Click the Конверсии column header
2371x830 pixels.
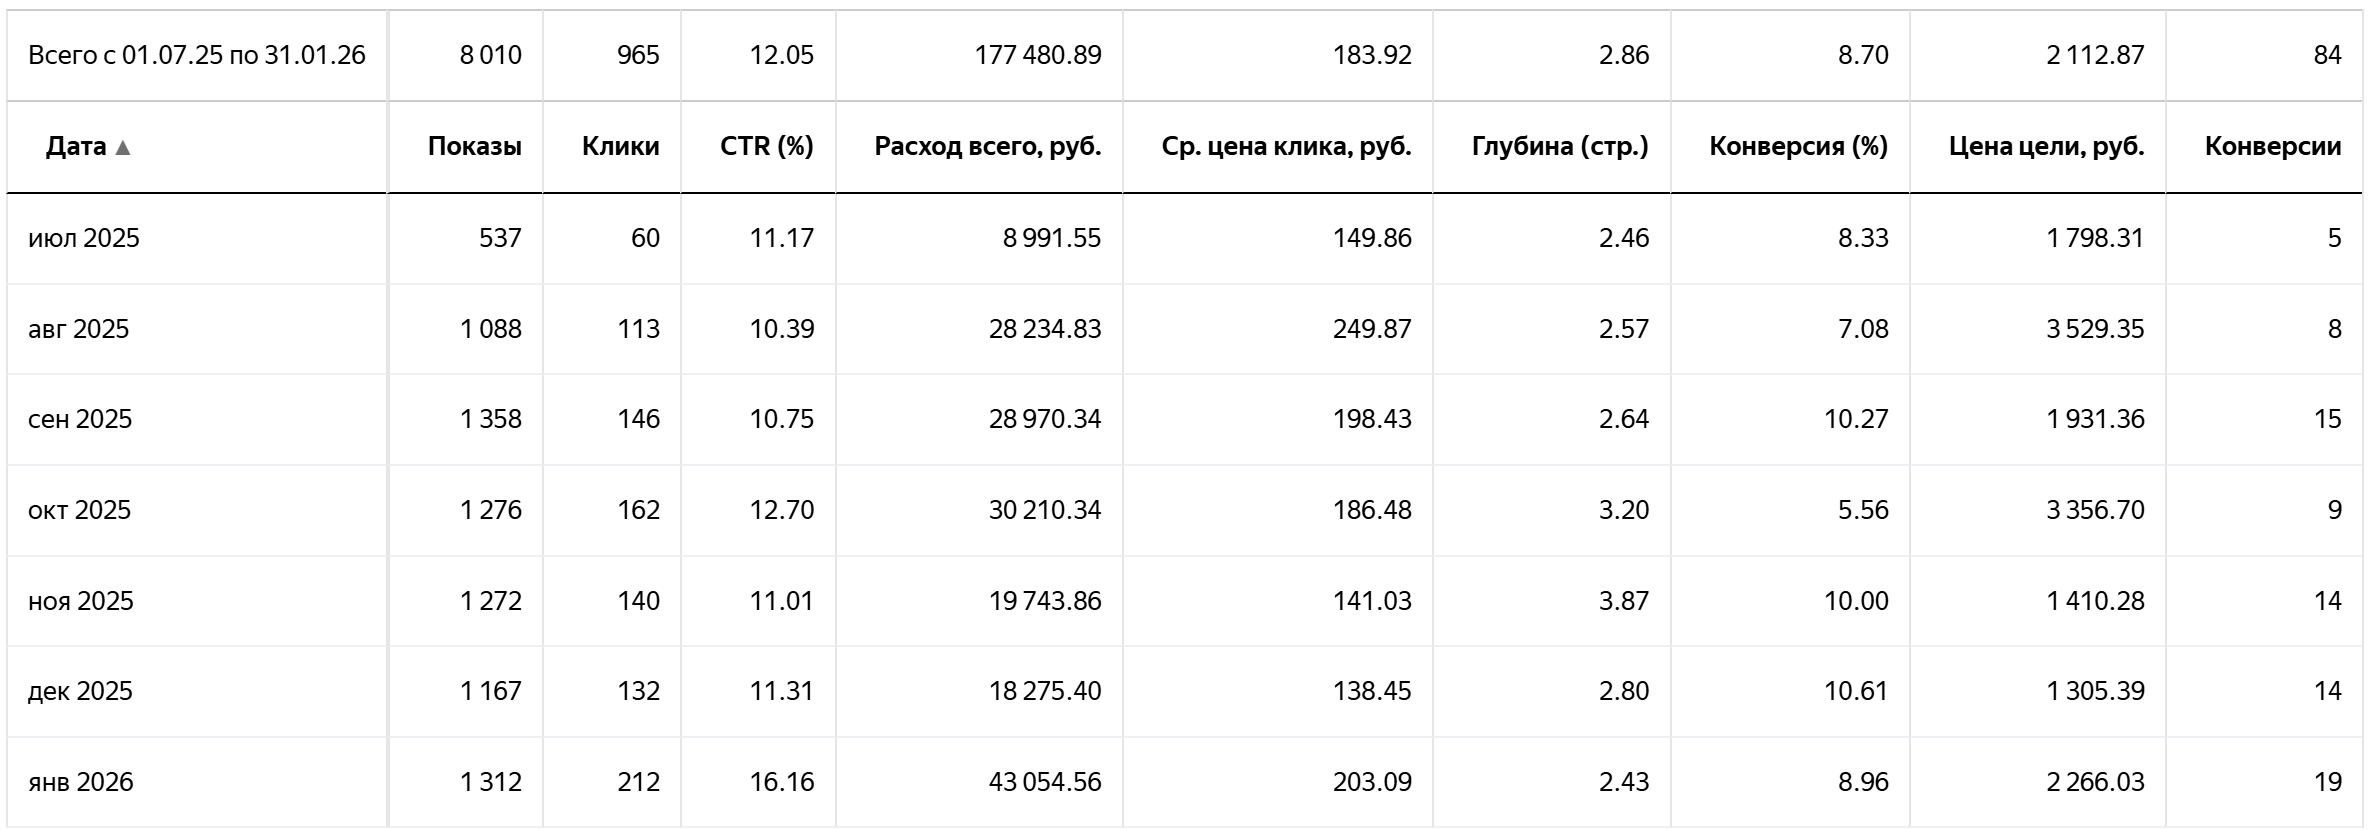[x=2272, y=147]
